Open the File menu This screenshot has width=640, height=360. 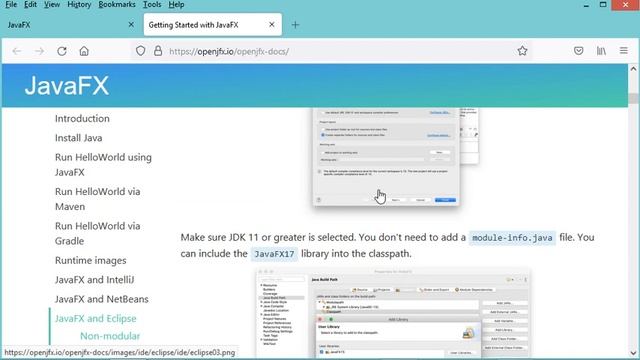(11, 4)
